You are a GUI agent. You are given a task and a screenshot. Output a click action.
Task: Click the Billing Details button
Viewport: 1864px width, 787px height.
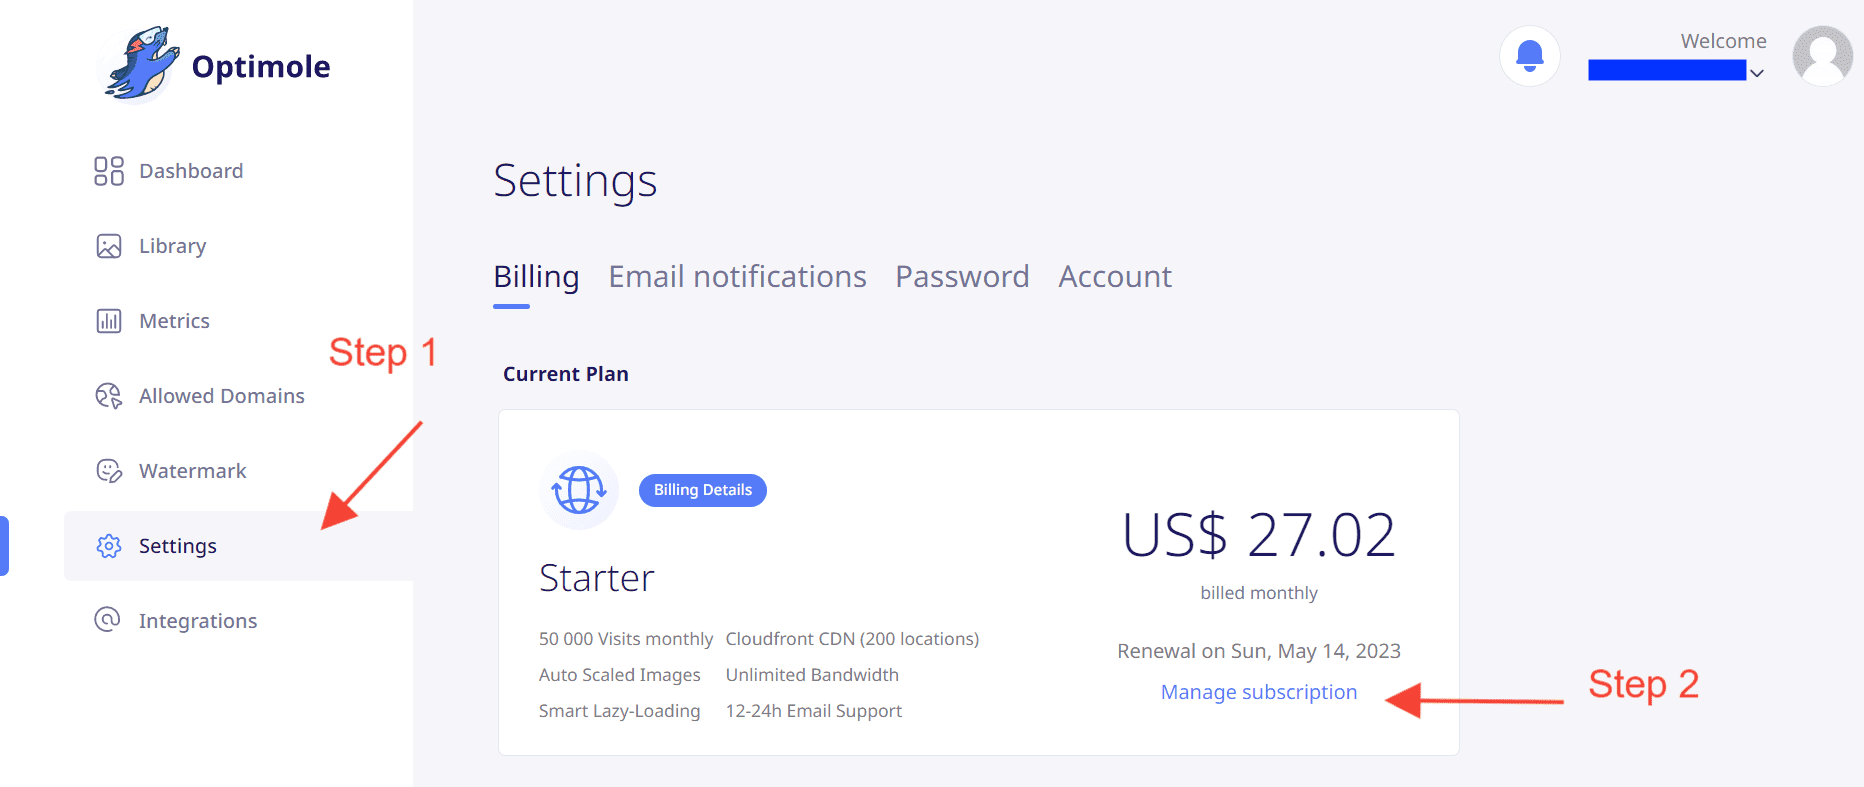click(702, 490)
